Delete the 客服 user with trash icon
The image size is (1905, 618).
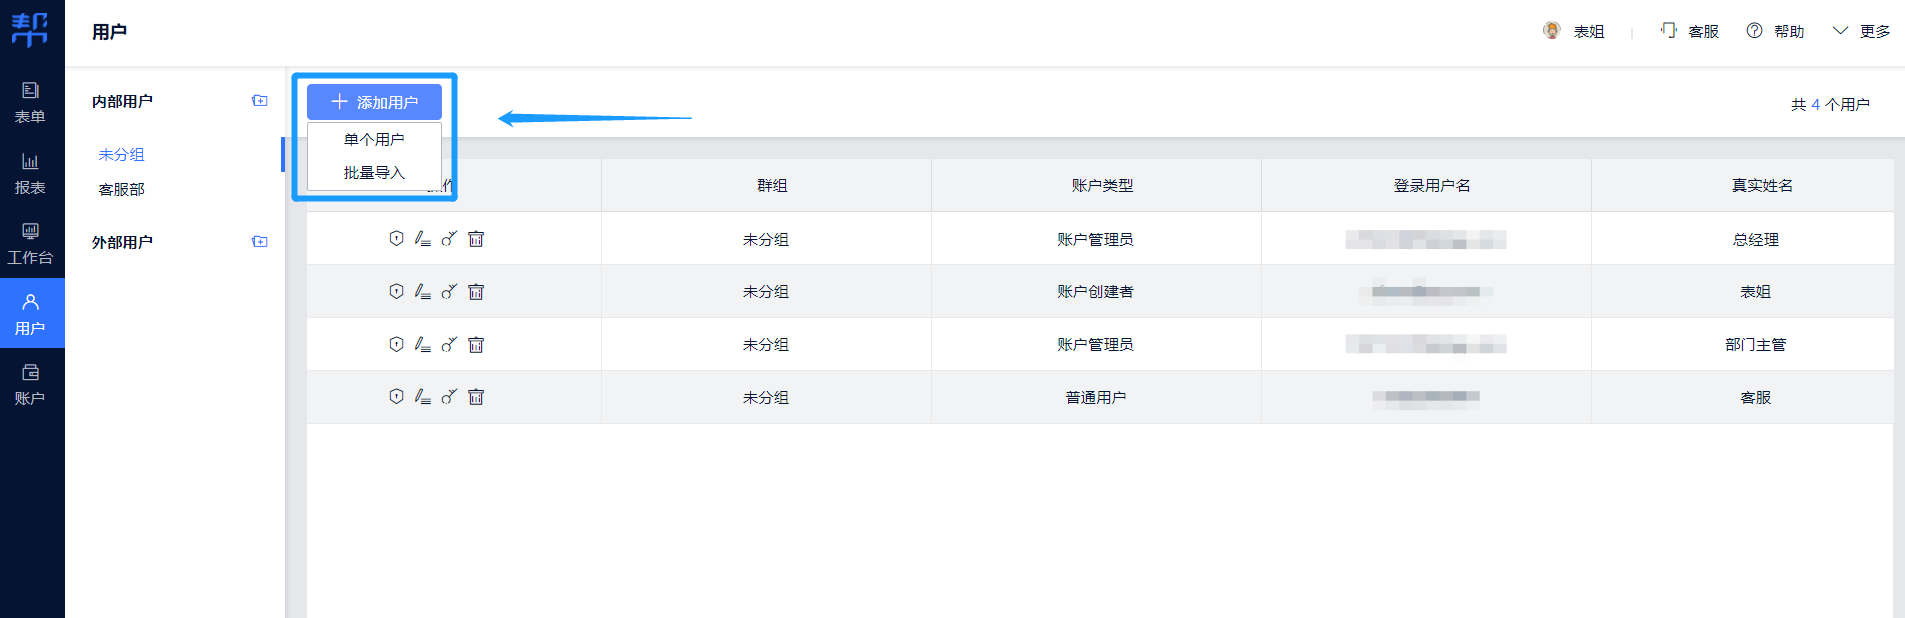[x=476, y=397]
